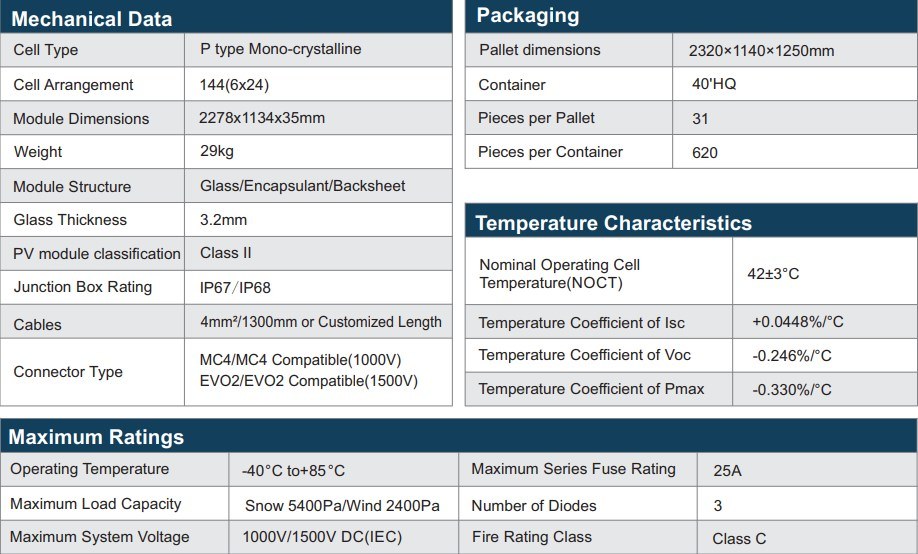Select the NOCT value 42±3°C
The height and width of the screenshot is (554, 918).
click(775, 273)
